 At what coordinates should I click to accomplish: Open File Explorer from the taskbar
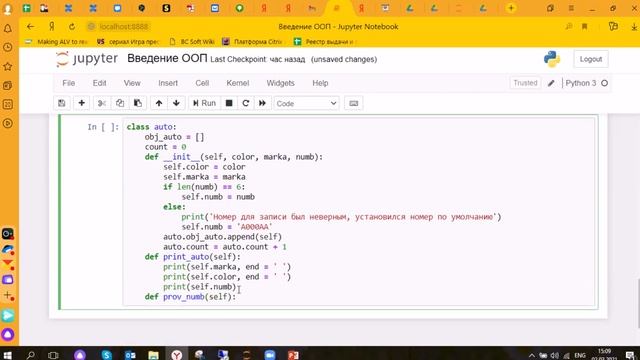[153, 355]
